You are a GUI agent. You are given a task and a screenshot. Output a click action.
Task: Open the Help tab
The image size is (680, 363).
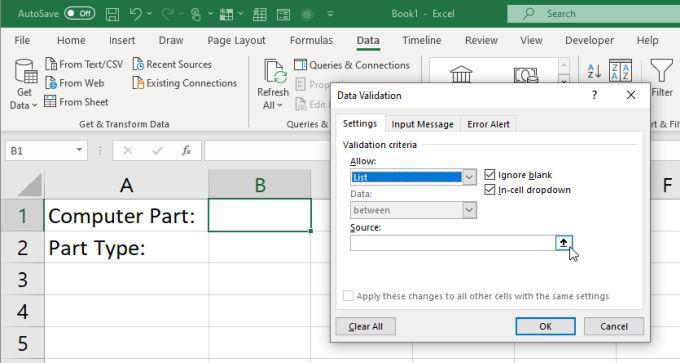(647, 40)
